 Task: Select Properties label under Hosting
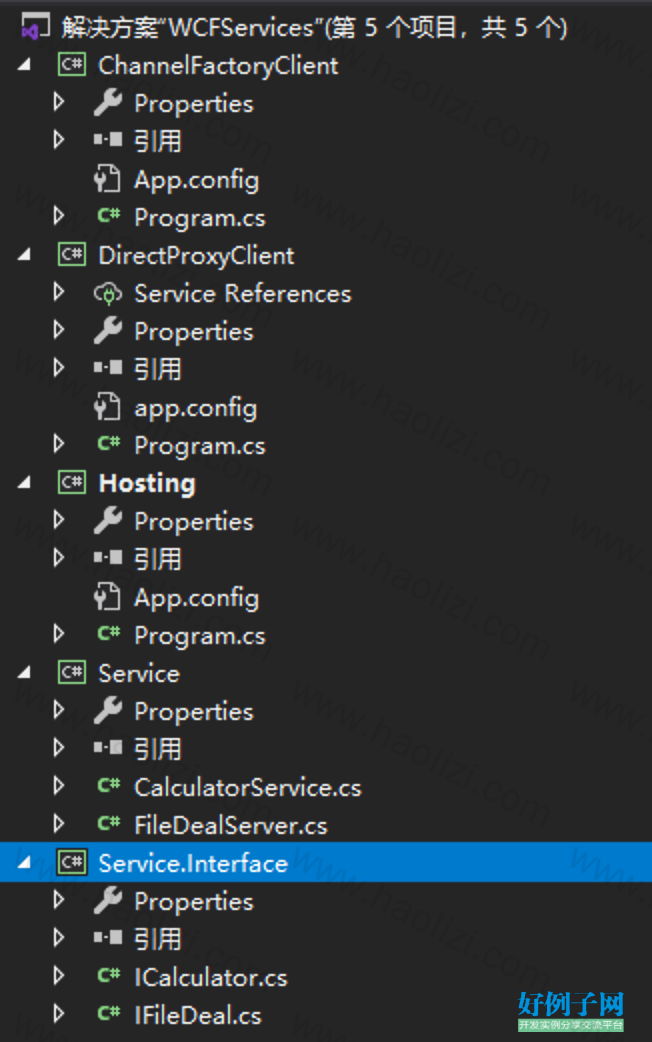pos(193,522)
